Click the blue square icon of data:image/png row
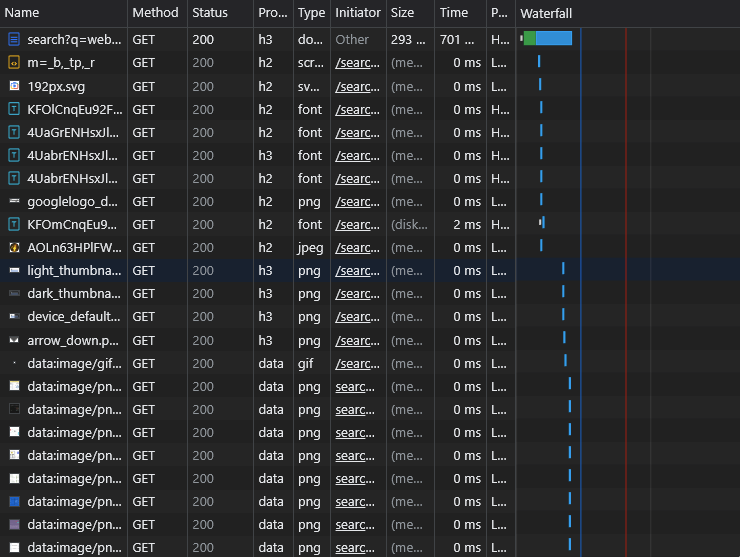 click(x=14, y=501)
